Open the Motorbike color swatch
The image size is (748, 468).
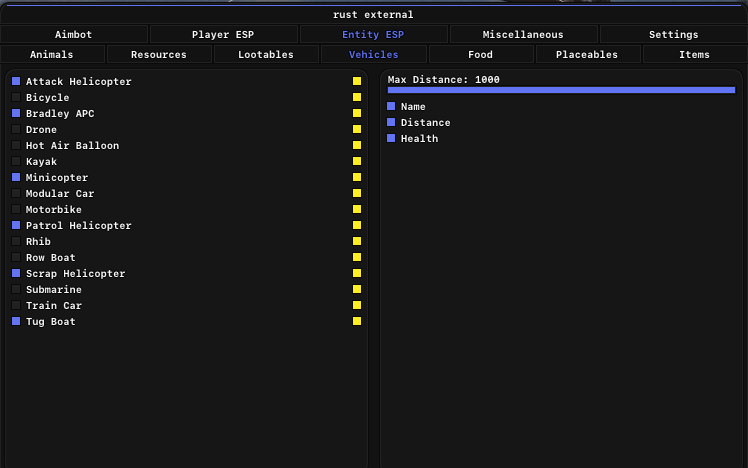coord(357,209)
